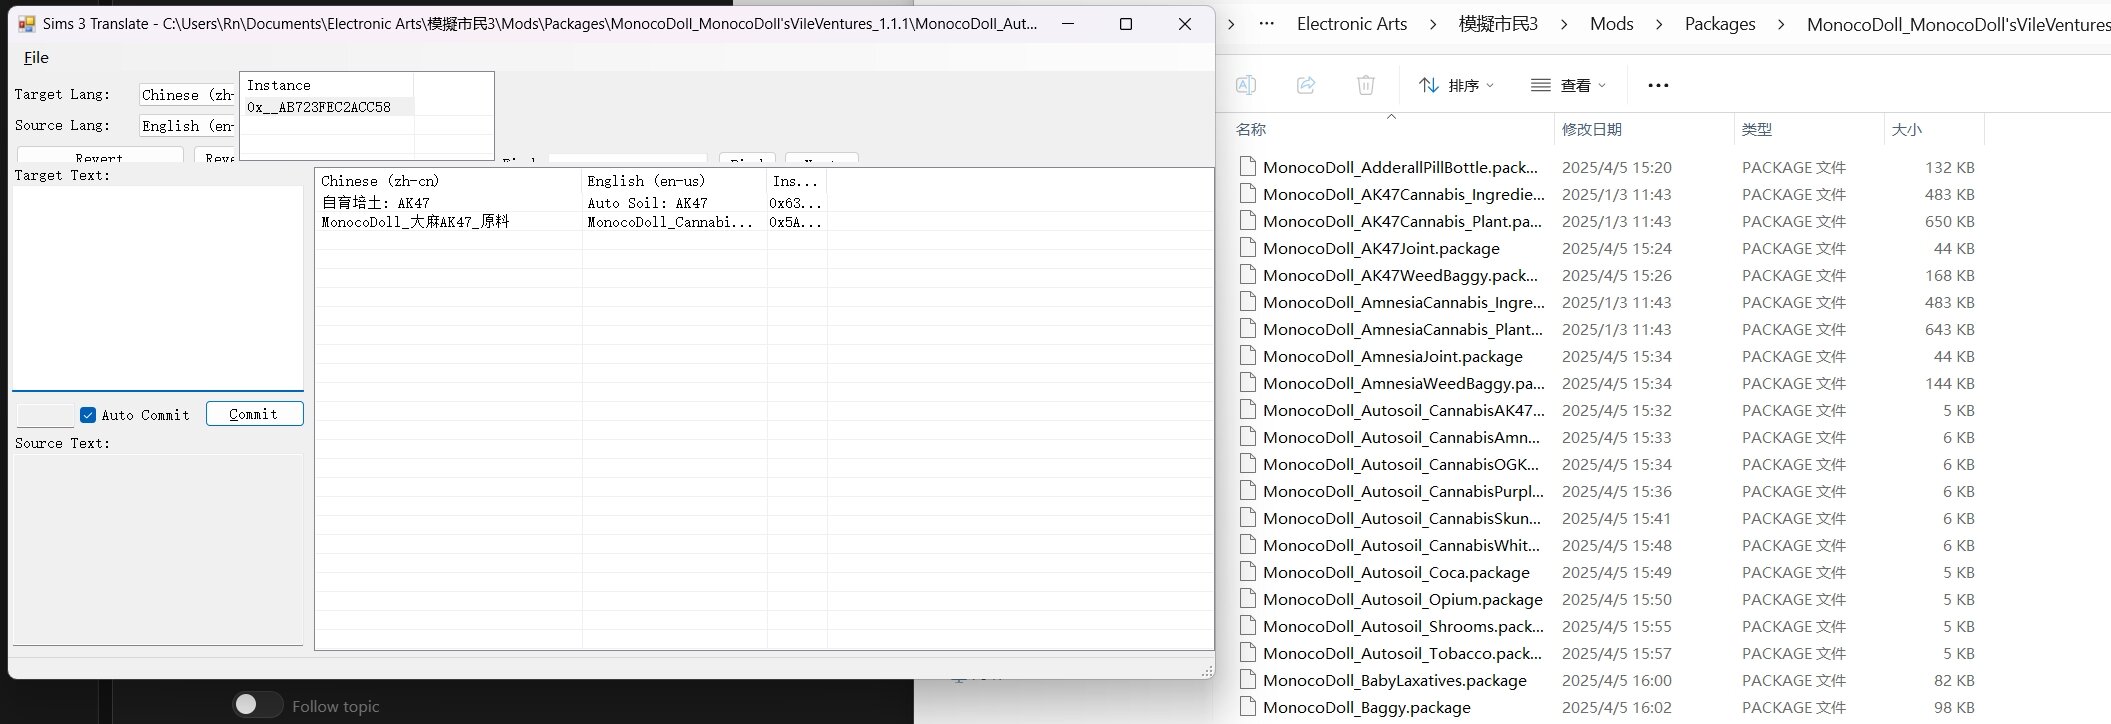Click file icon of MonocoDoll_AK47Cannabis_Ingredie... package
This screenshot has width=2111, height=724.
tap(1247, 194)
